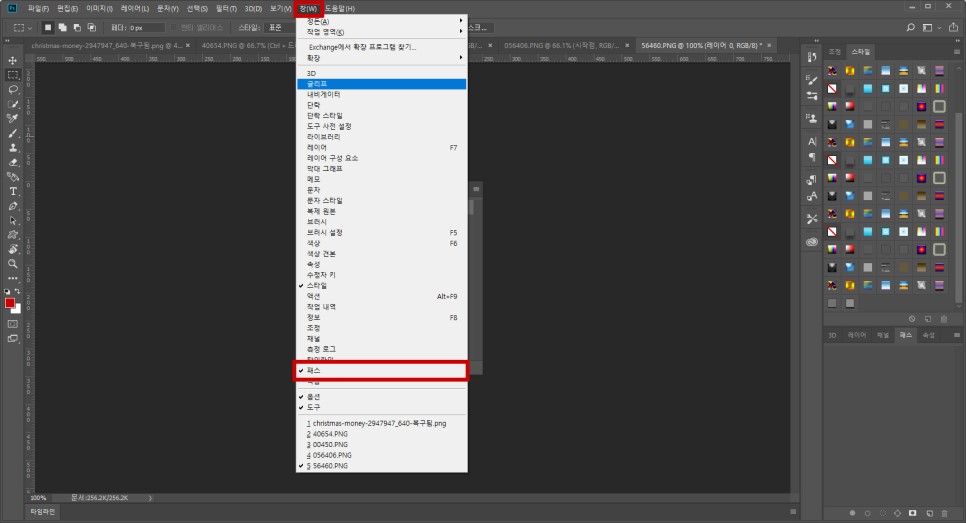Open the 스타일 style dropdown in options bar

click(x=280, y=28)
